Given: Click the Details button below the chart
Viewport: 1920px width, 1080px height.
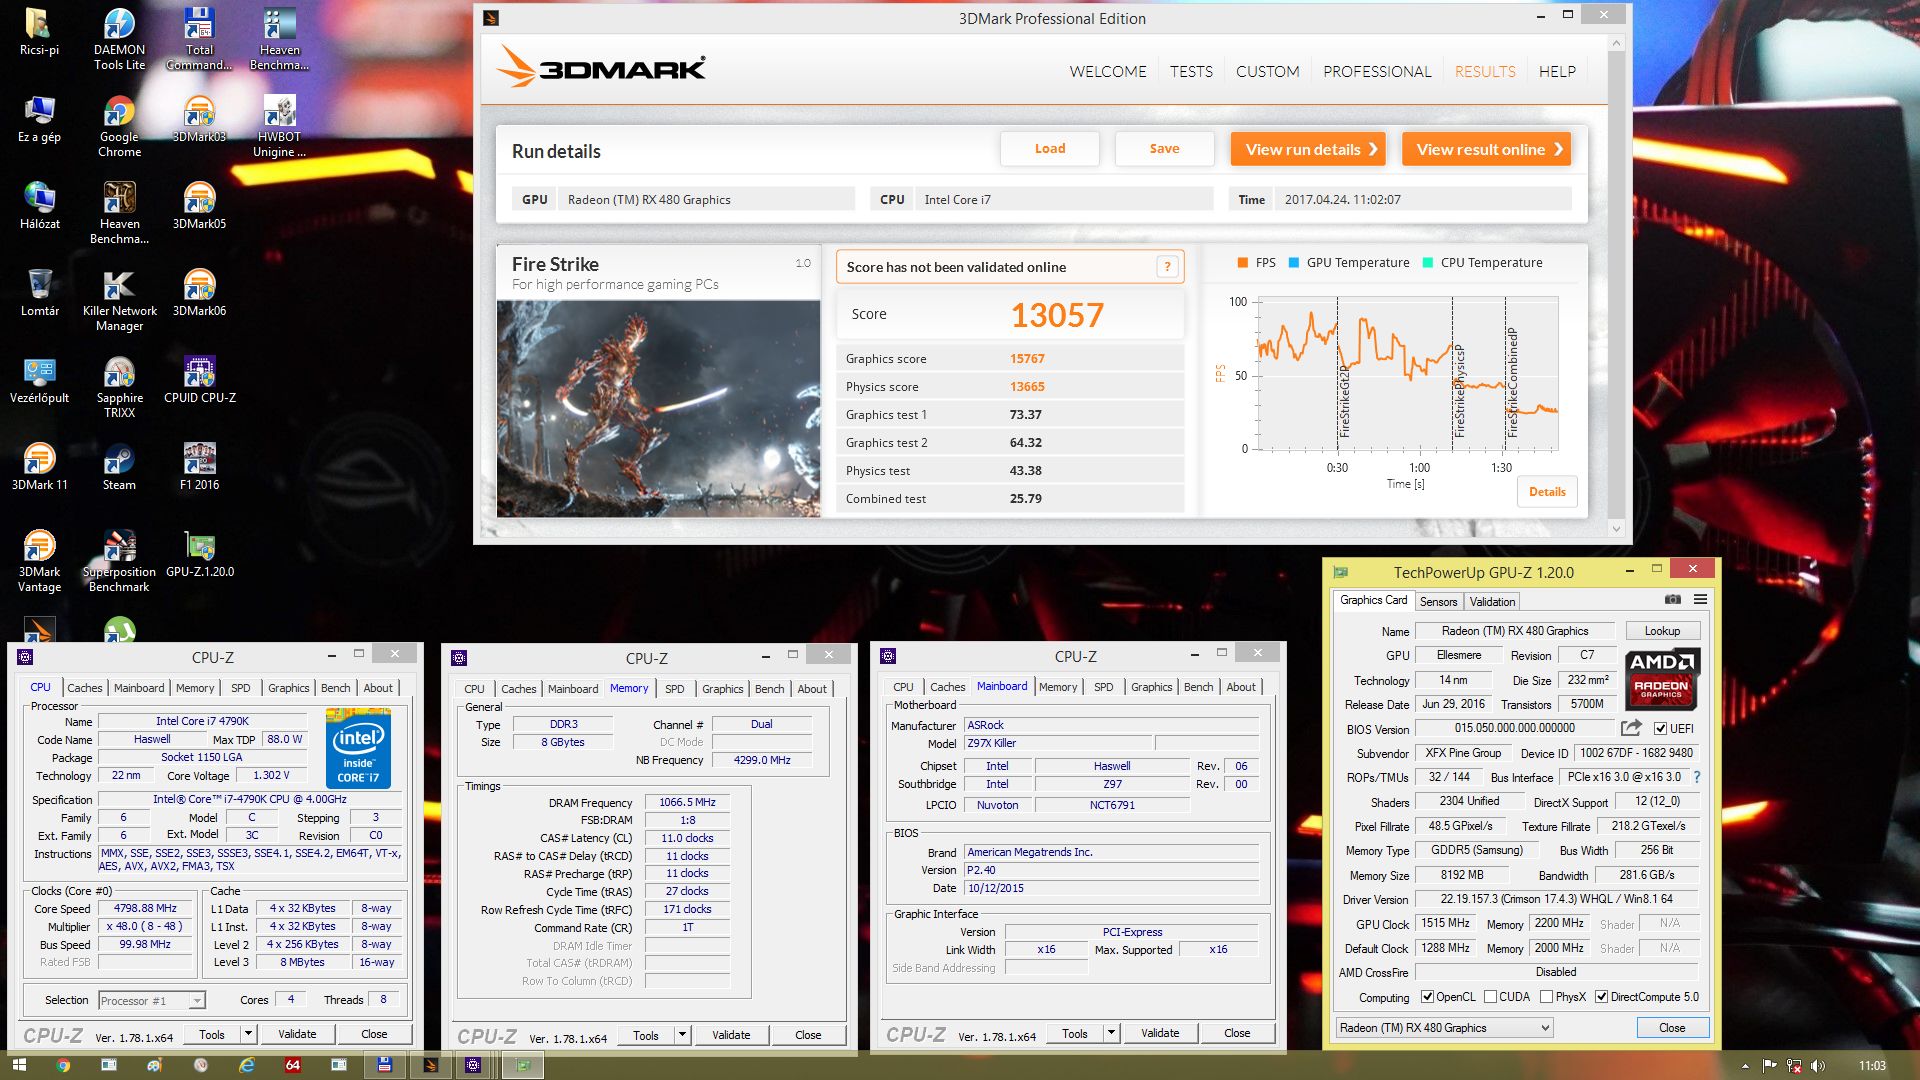Looking at the screenshot, I should pos(1547,492).
